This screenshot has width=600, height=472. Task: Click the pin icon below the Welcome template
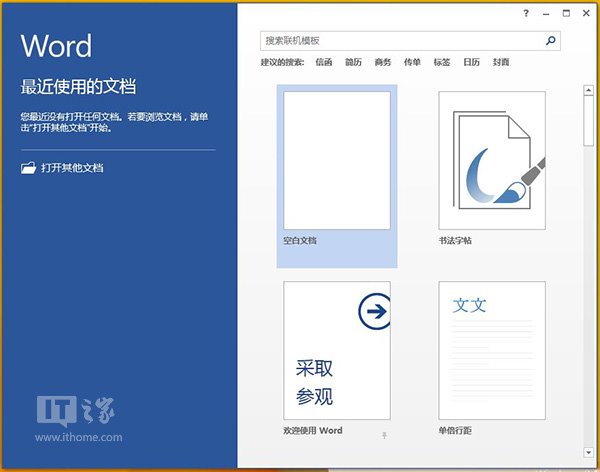[384, 435]
